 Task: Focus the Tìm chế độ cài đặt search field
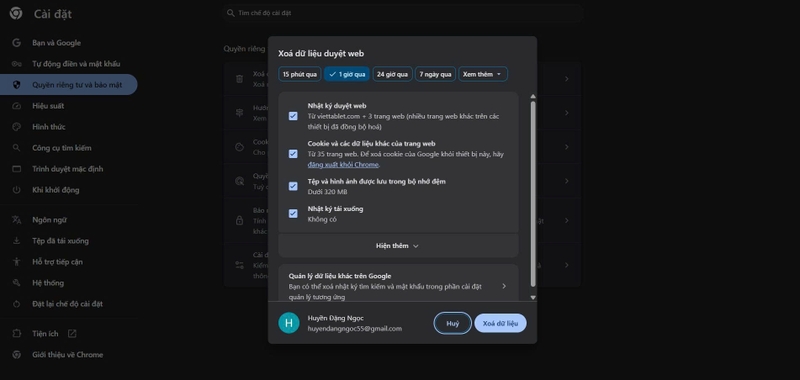click(403, 13)
